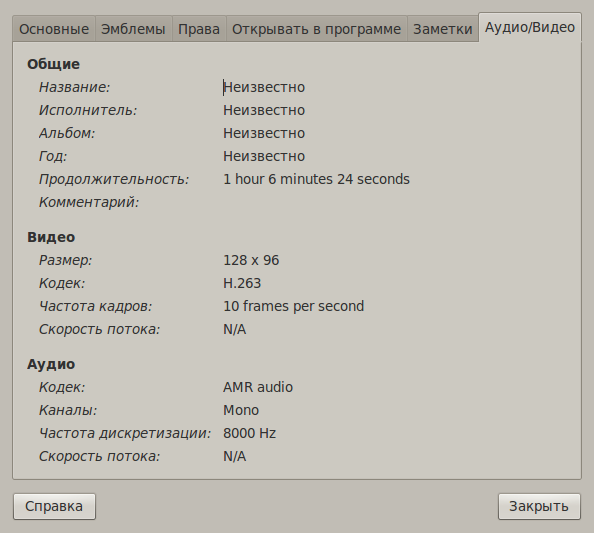Viewport: 594px width, 533px height.
Task: Switch to the Основные tab
Action: [x=54, y=29]
